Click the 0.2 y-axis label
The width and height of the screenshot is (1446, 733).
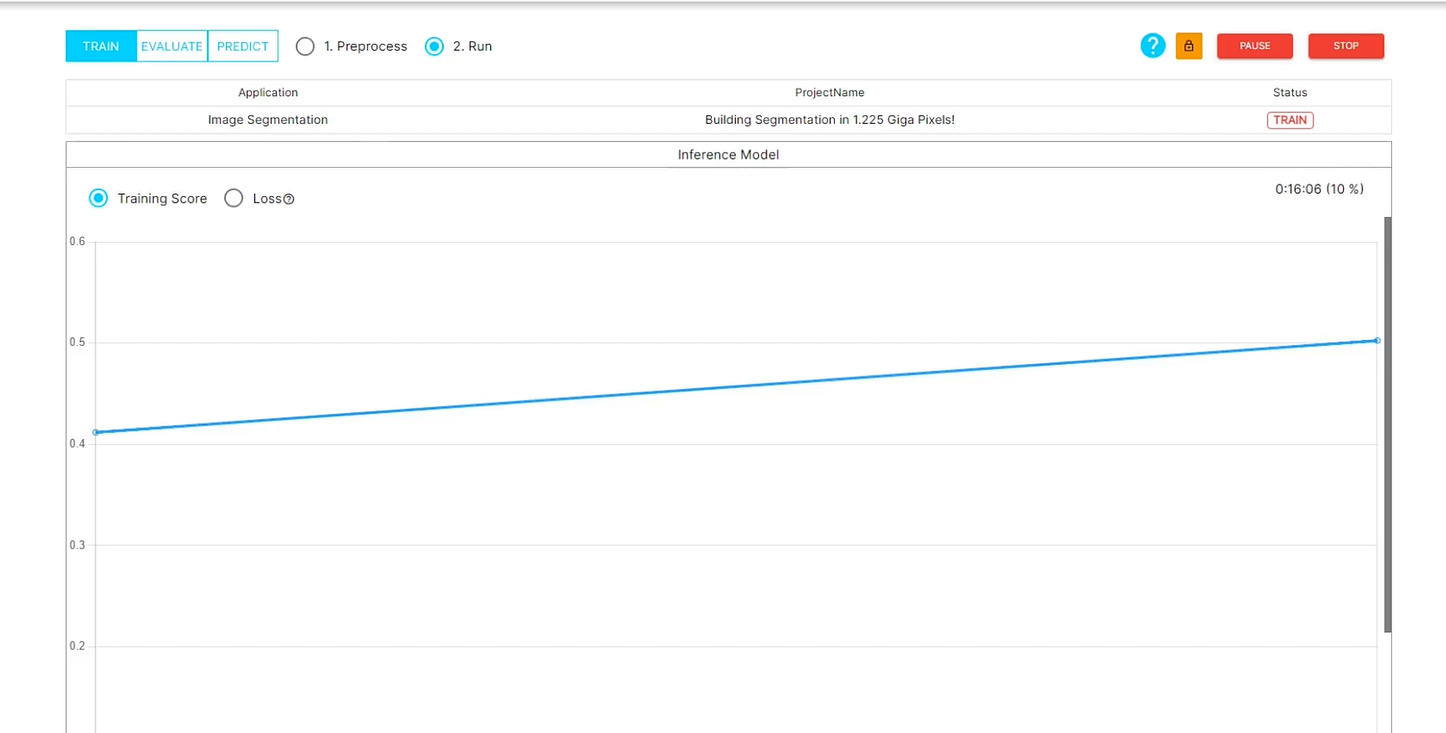[77, 647]
